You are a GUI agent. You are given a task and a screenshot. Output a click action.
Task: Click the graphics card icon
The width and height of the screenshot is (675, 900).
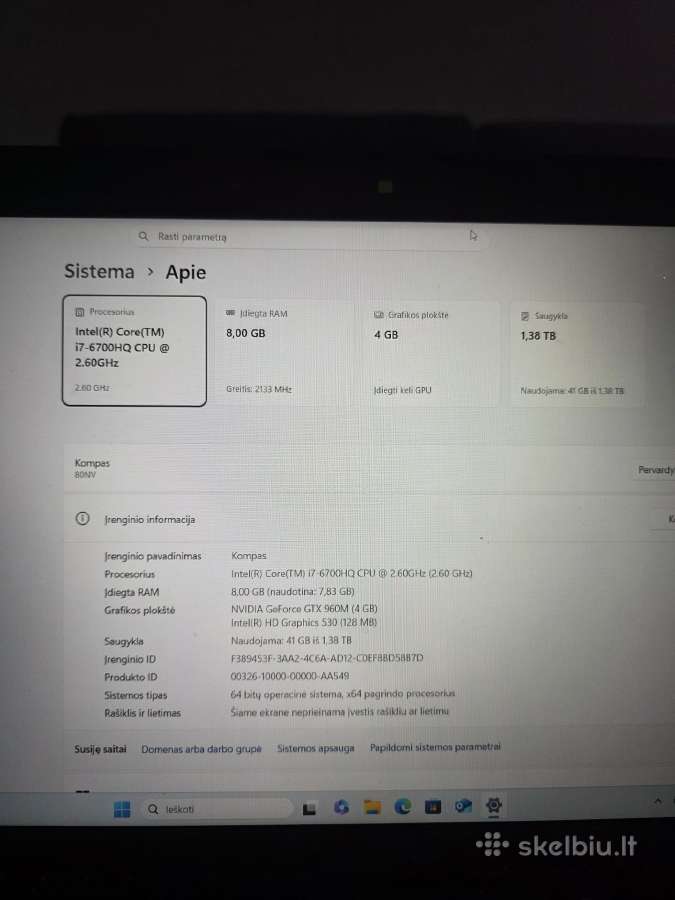379,315
